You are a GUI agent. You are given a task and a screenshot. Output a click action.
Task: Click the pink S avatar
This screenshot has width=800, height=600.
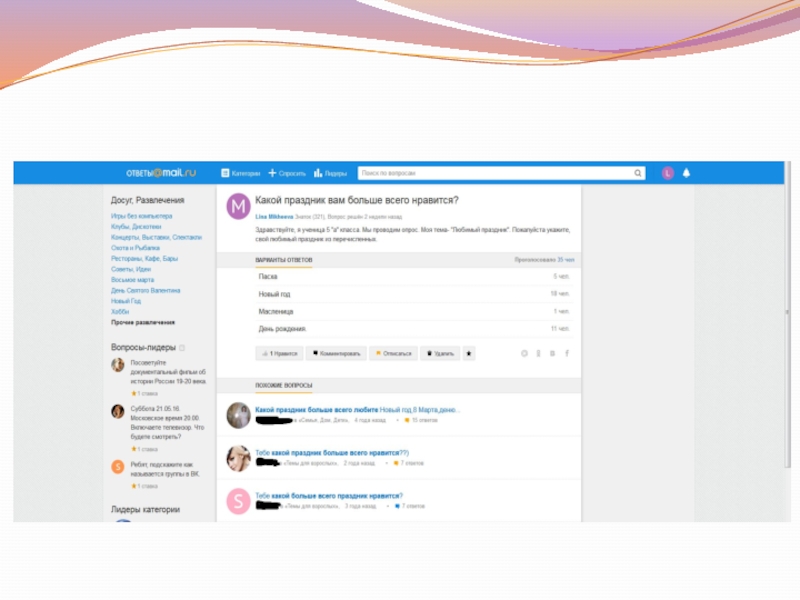click(x=238, y=501)
